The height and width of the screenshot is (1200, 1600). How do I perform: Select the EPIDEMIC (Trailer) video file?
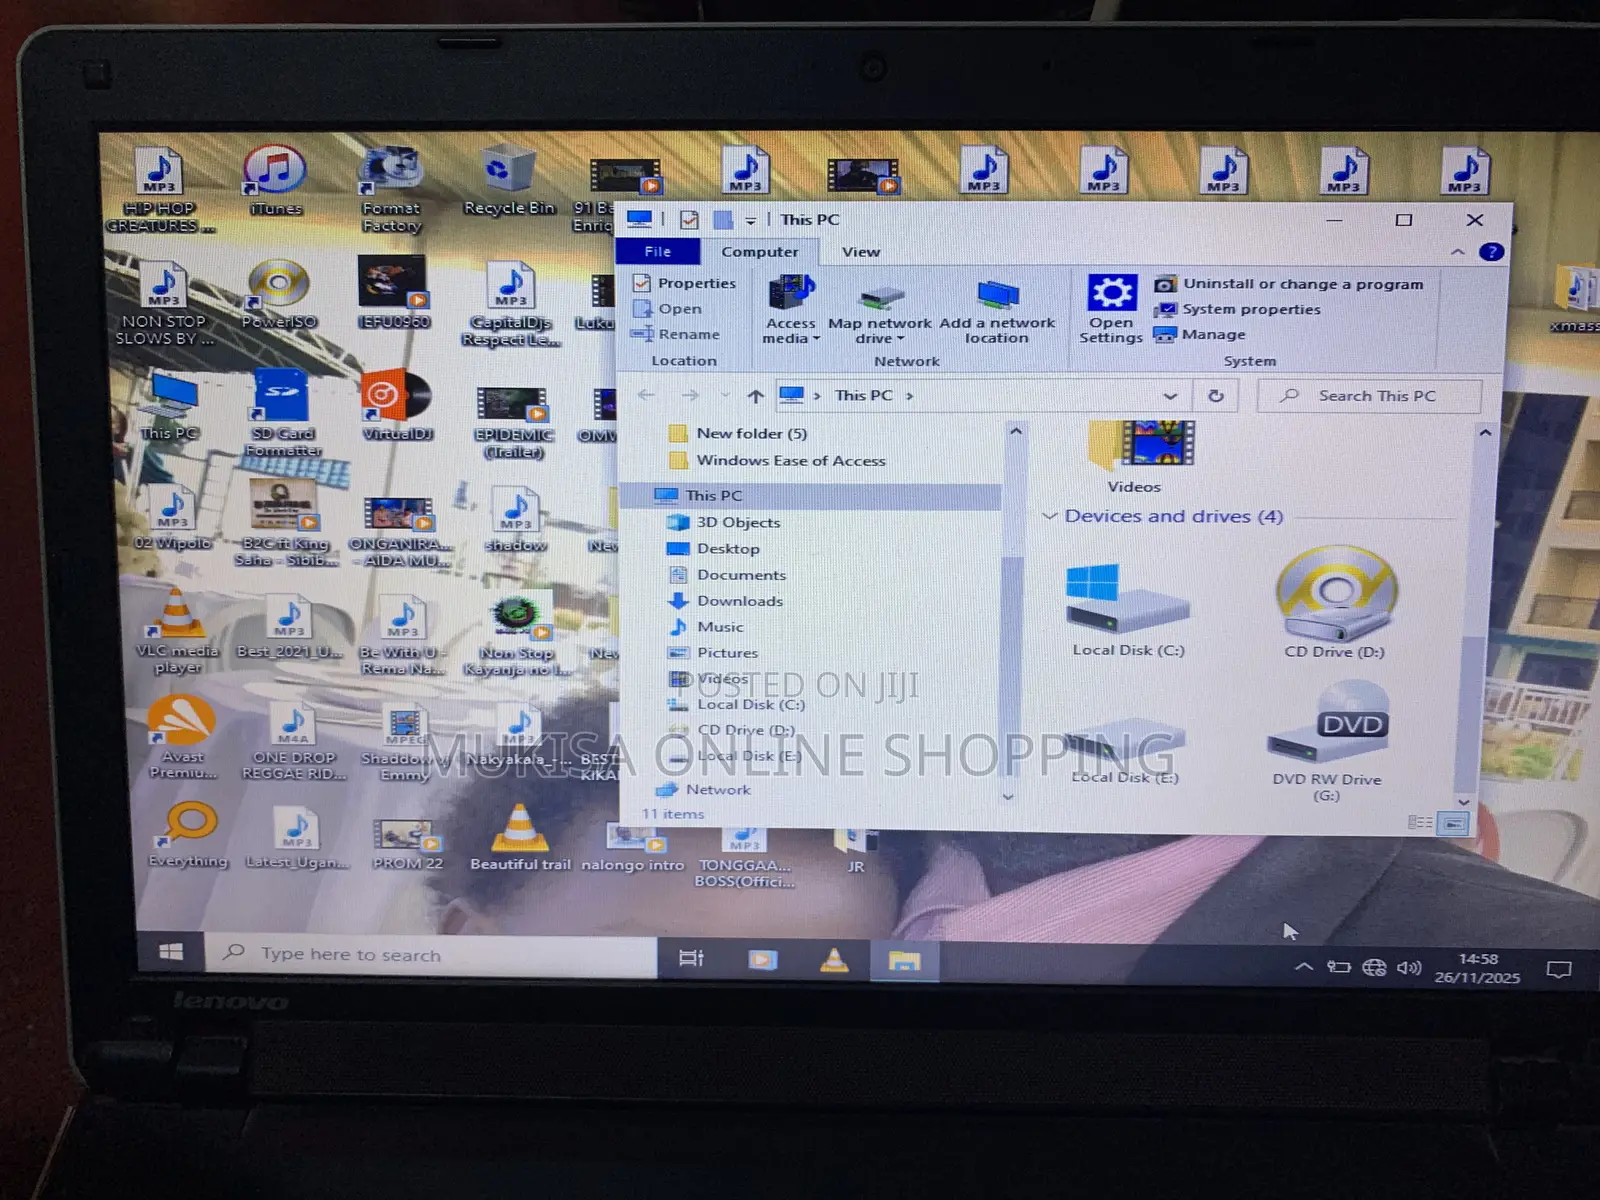click(513, 422)
